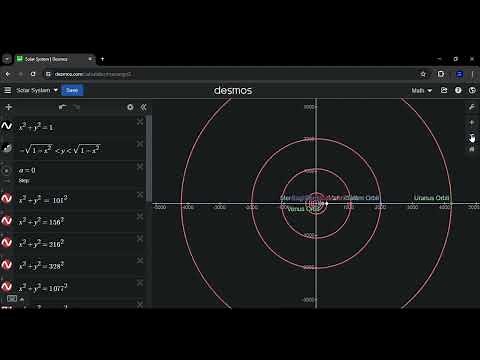Open the Desmos help menu
The width and height of the screenshot is (480, 360).
coord(458,90)
